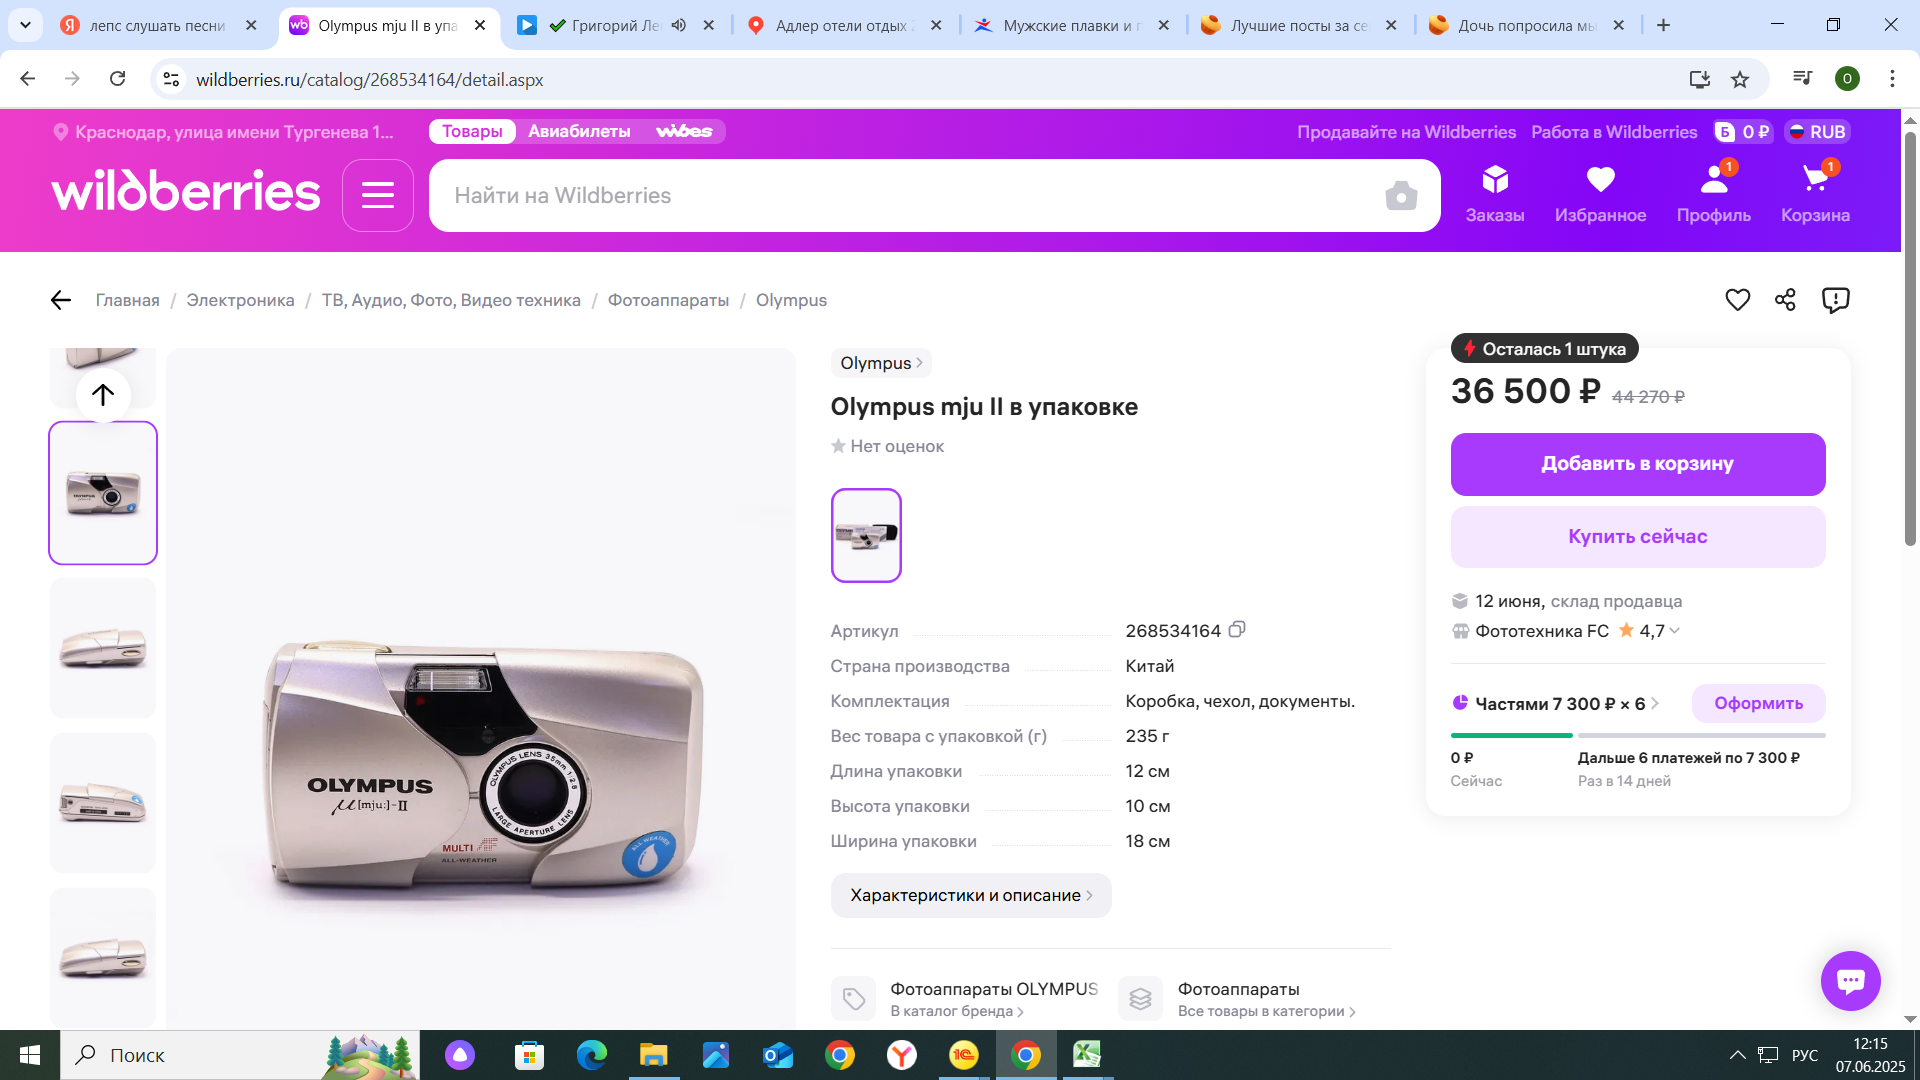Image resolution: width=1920 pixels, height=1080 pixels.
Task: Switch currency RUB selector
Action: click(1817, 132)
